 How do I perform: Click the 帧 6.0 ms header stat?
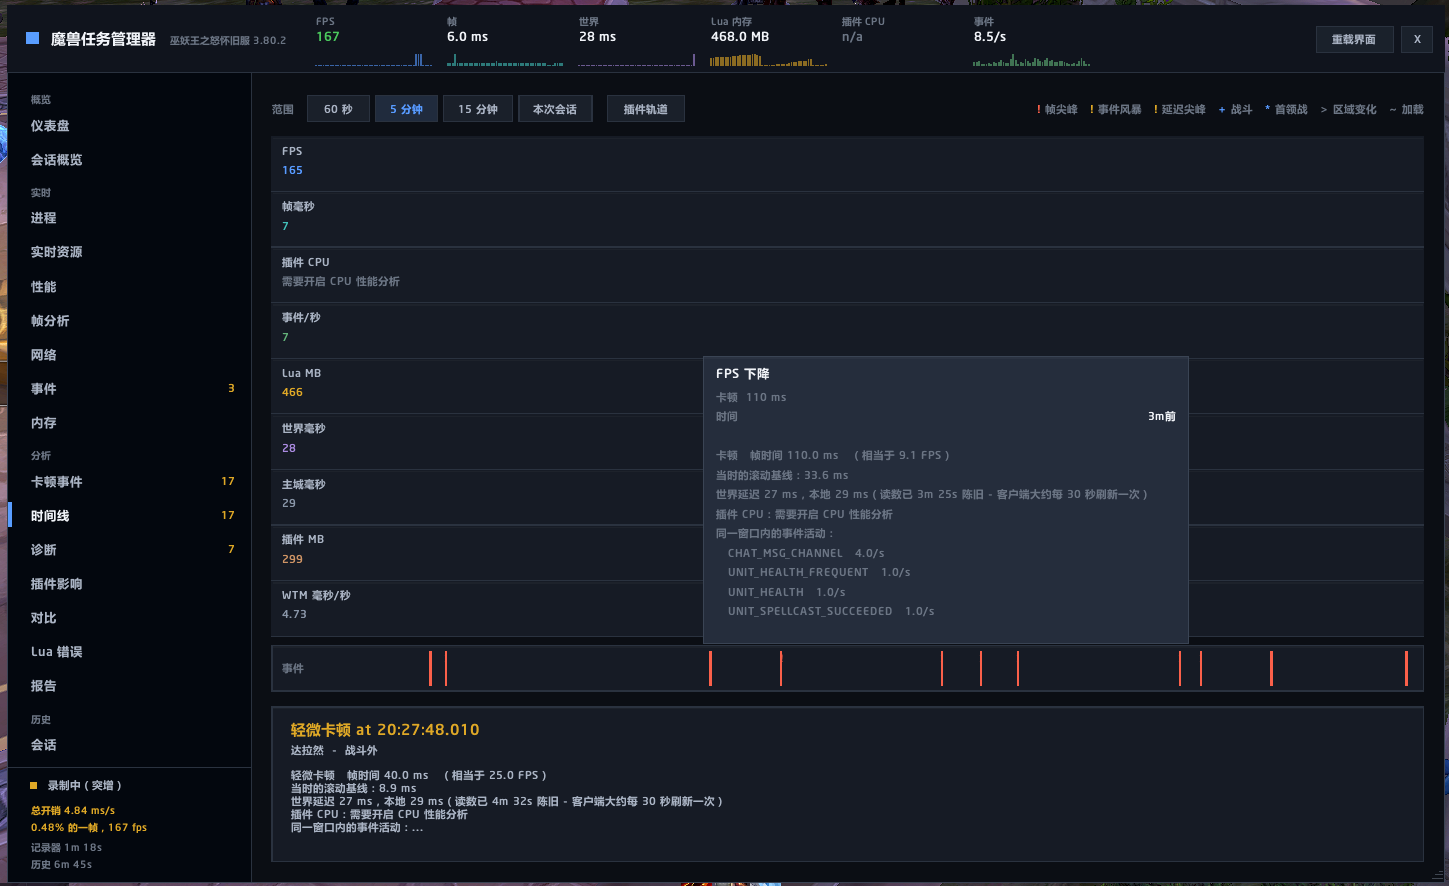pos(505,41)
